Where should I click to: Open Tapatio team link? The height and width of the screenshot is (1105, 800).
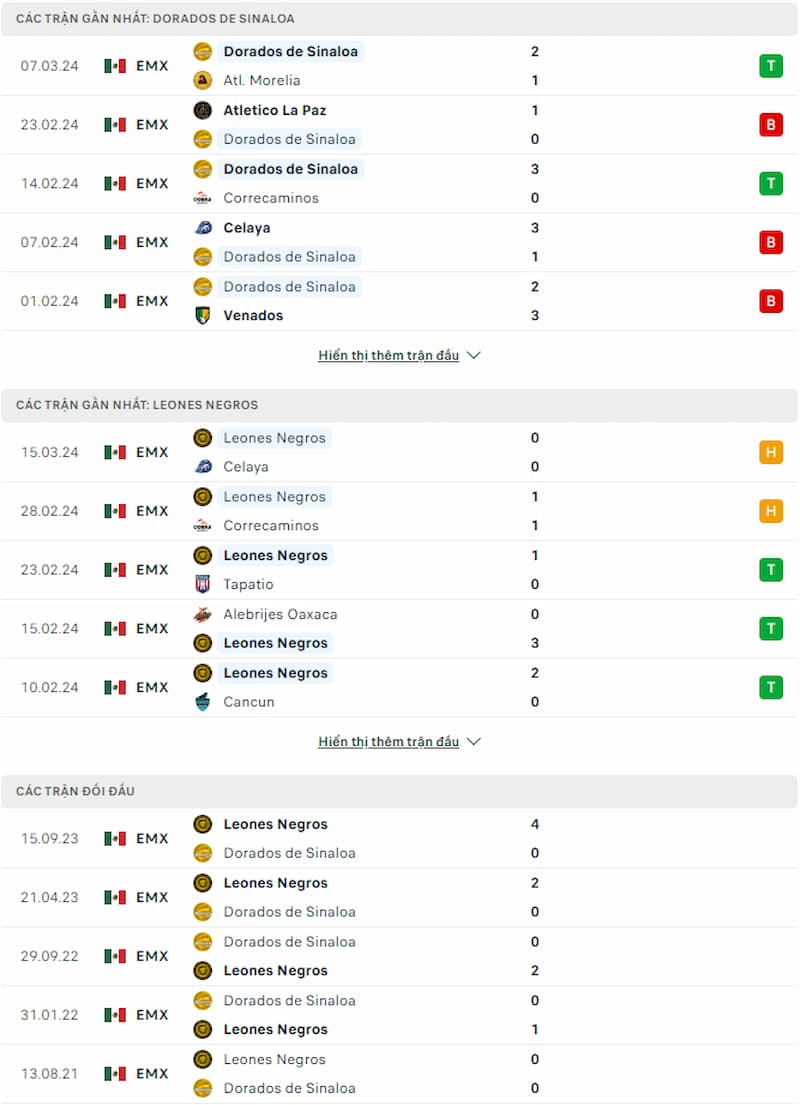pyautogui.click(x=248, y=584)
